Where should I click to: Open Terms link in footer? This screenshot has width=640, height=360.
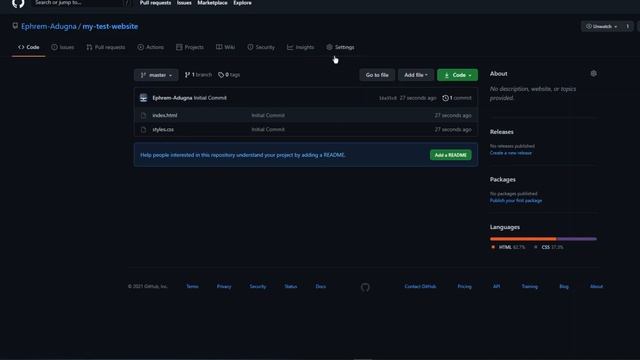[x=193, y=287]
